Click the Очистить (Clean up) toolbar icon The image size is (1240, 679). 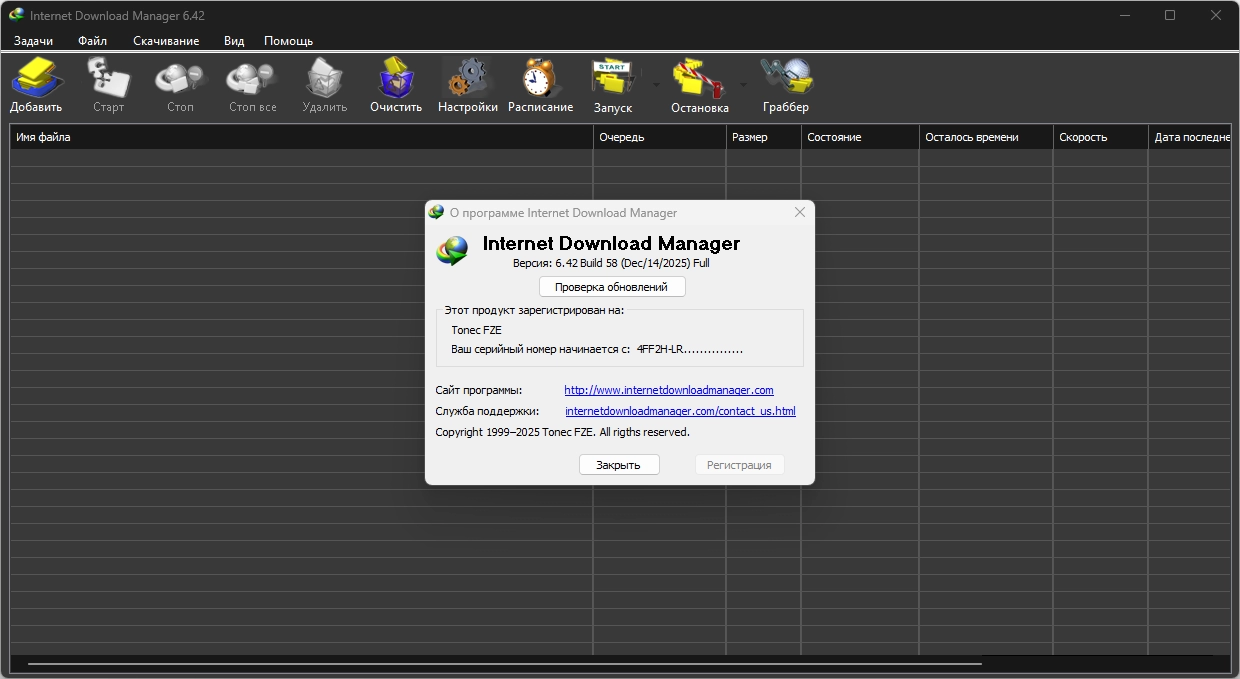coord(396,84)
